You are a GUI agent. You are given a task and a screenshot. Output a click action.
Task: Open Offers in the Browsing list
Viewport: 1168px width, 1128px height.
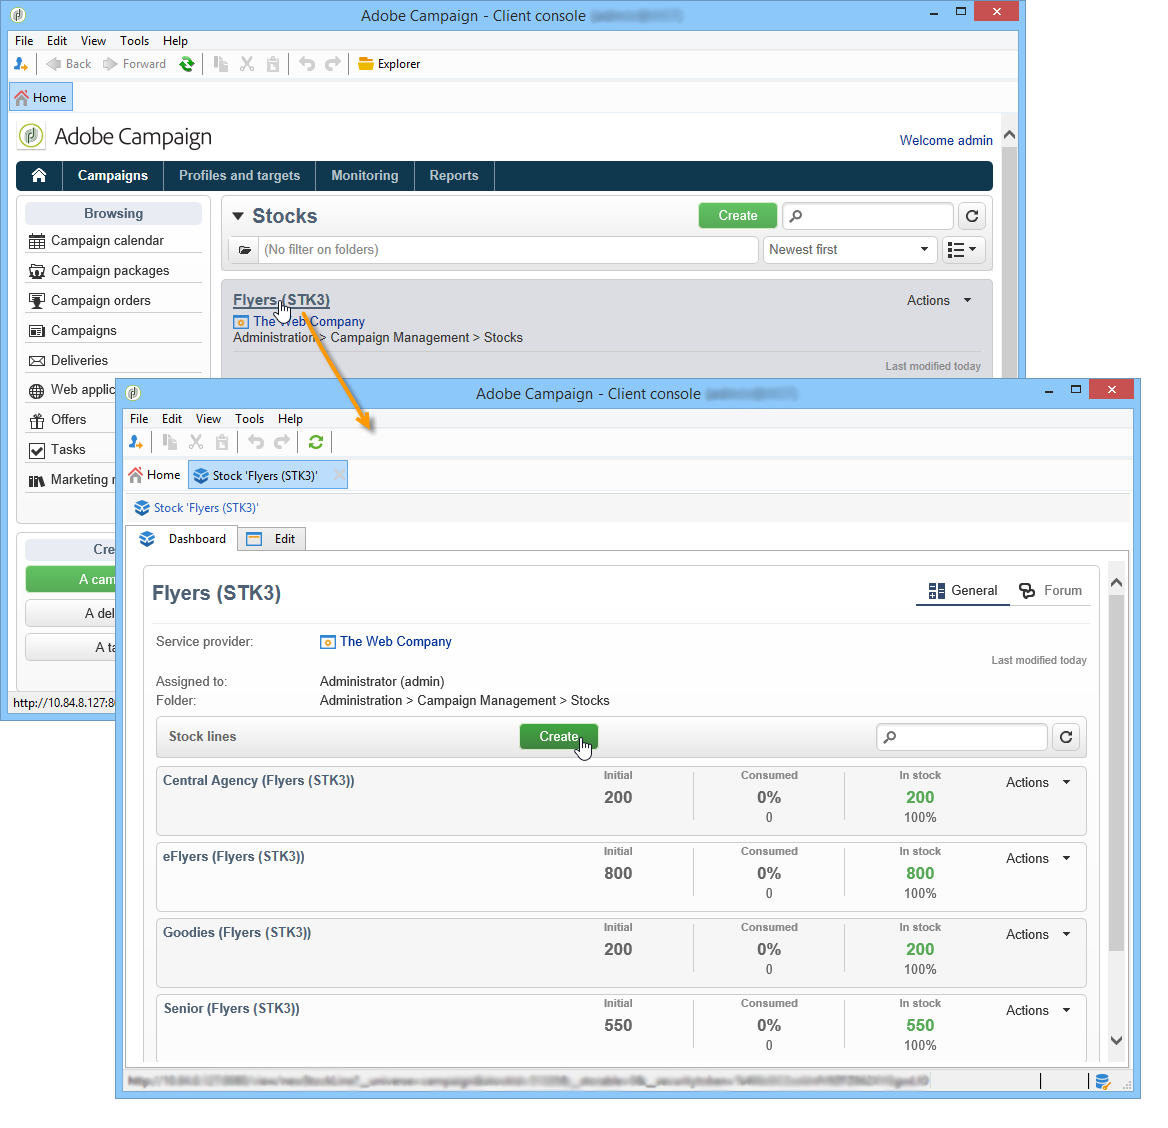[x=71, y=419]
